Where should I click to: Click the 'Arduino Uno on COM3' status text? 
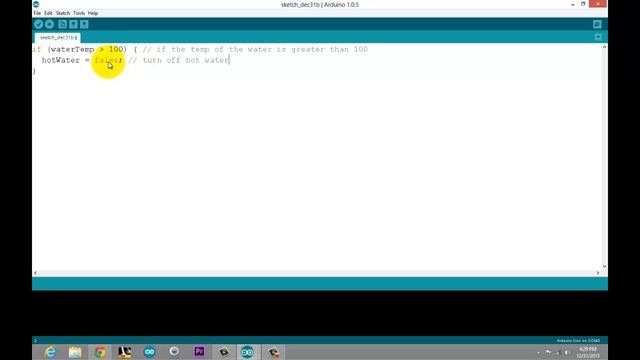pos(578,340)
